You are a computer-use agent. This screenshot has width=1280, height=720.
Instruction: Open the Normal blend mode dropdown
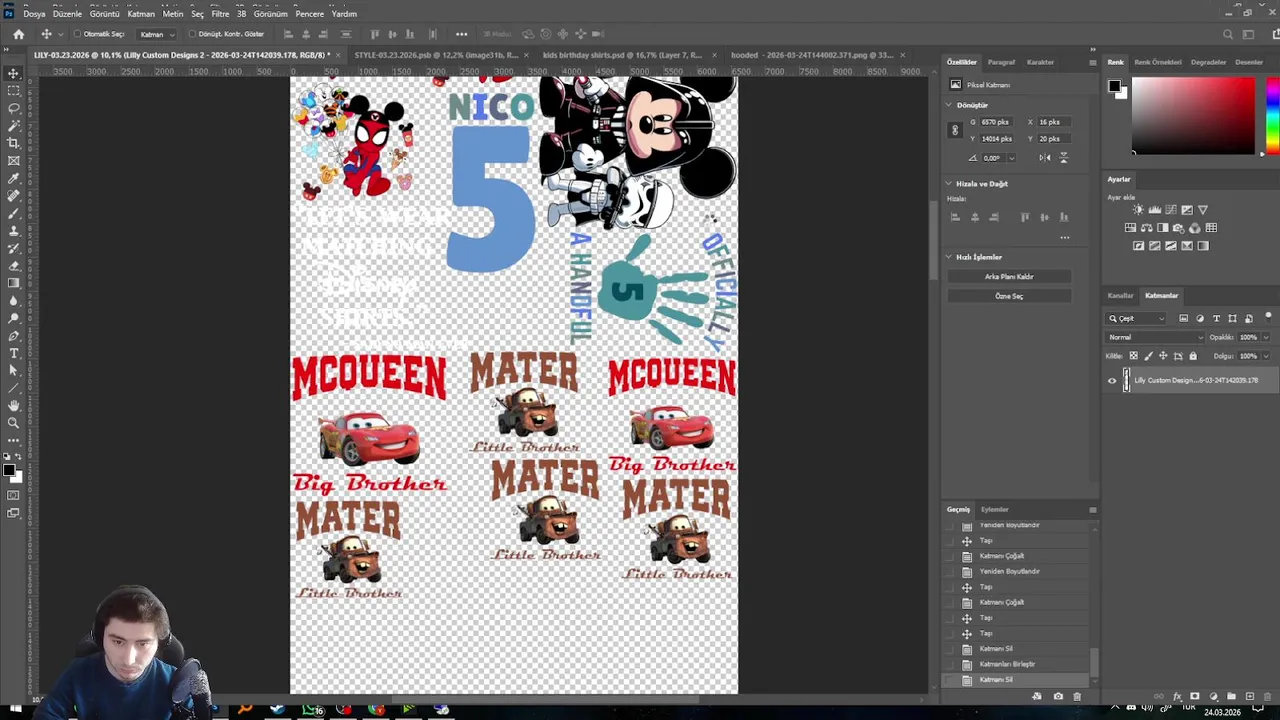tap(1154, 337)
